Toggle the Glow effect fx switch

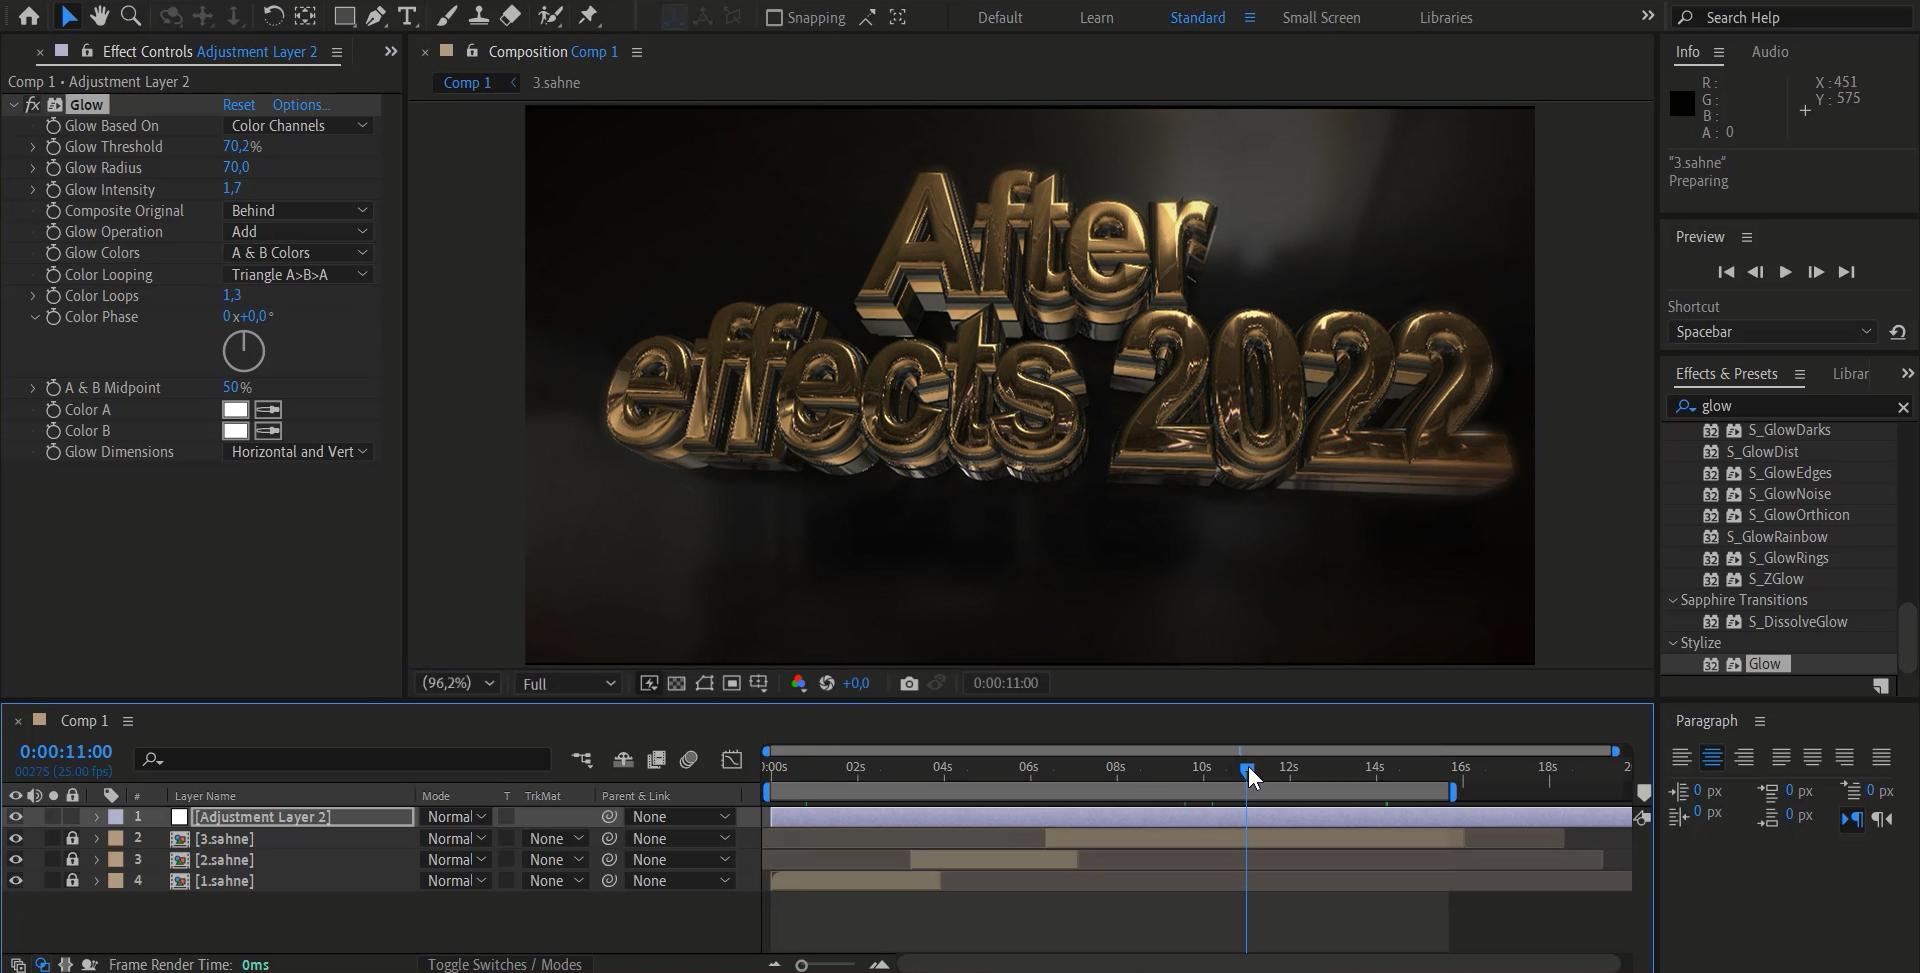33,105
